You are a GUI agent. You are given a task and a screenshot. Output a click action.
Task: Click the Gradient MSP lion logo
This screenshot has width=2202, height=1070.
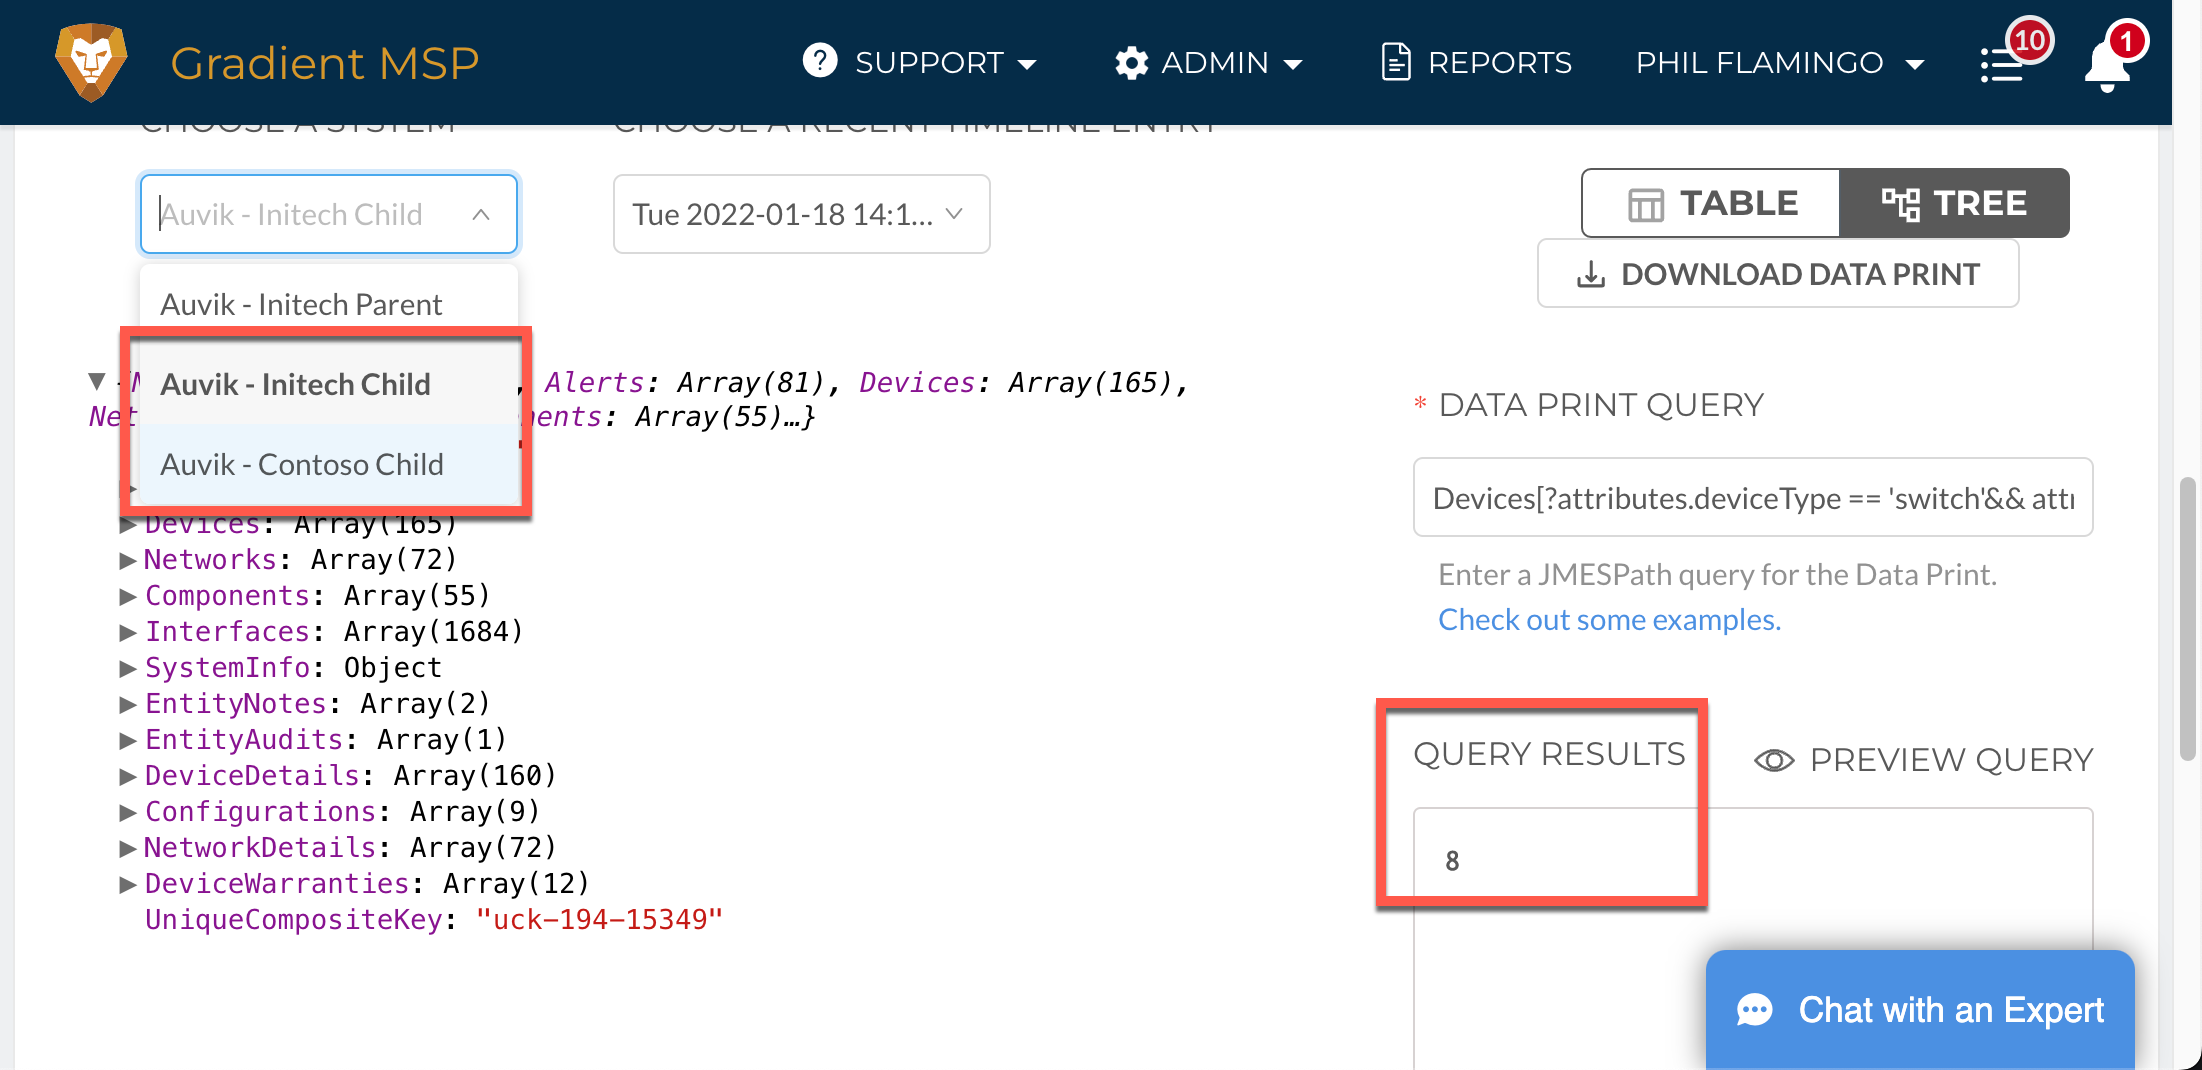tap(91, 62)
